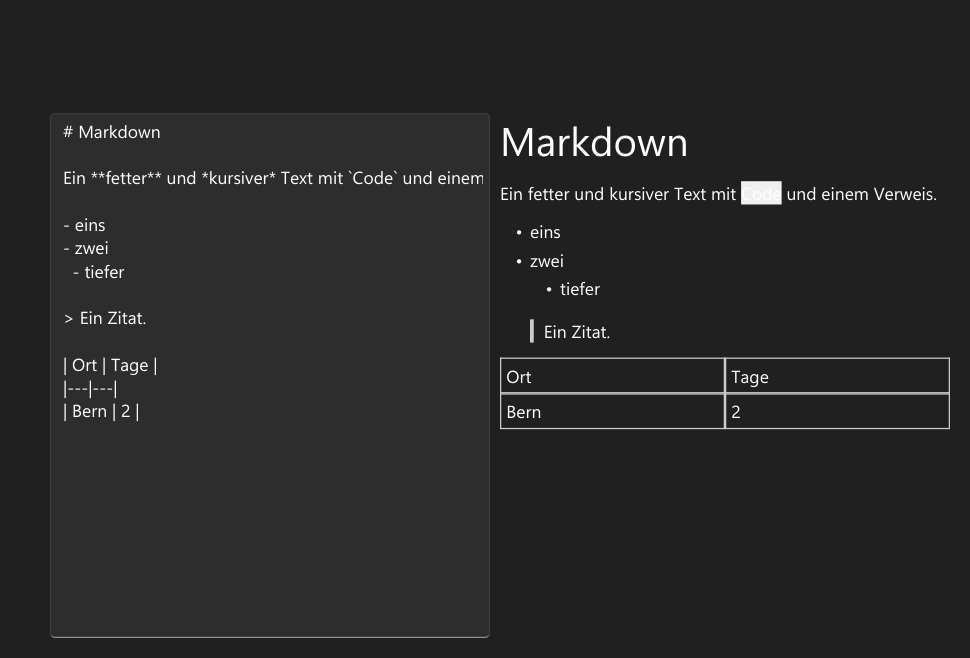Click the word 'kursiver' in the preview paragraph

pyautogui.click(x=639, y=194)
